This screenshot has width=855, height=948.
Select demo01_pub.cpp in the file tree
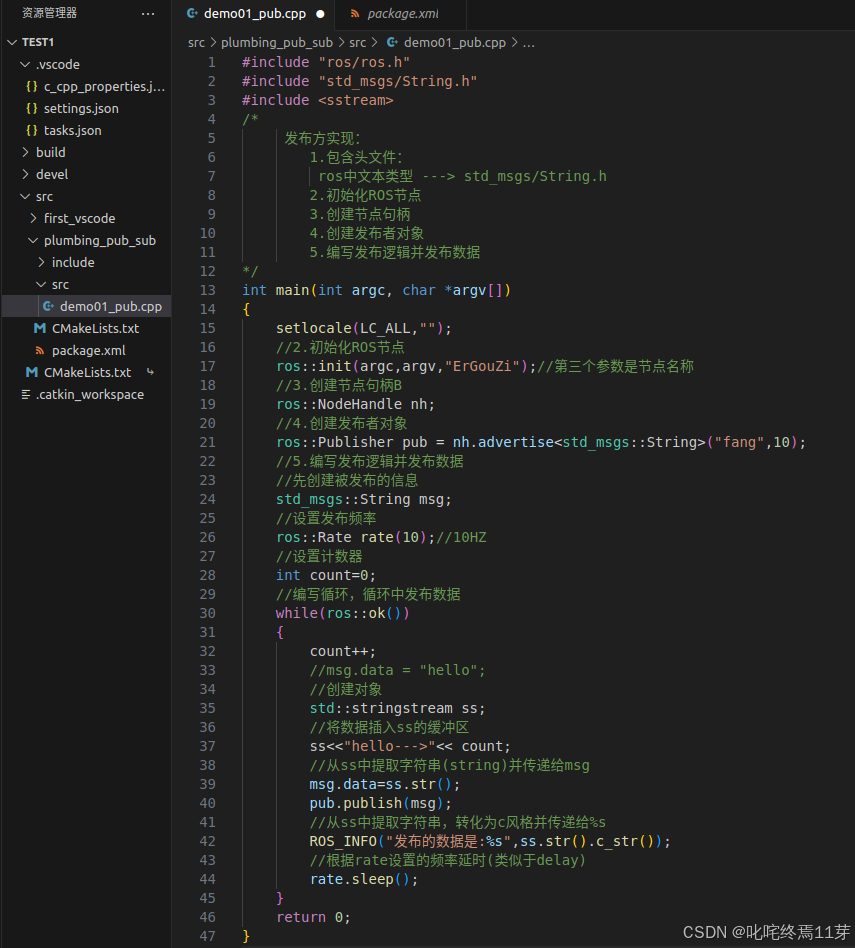click(111, 307)
